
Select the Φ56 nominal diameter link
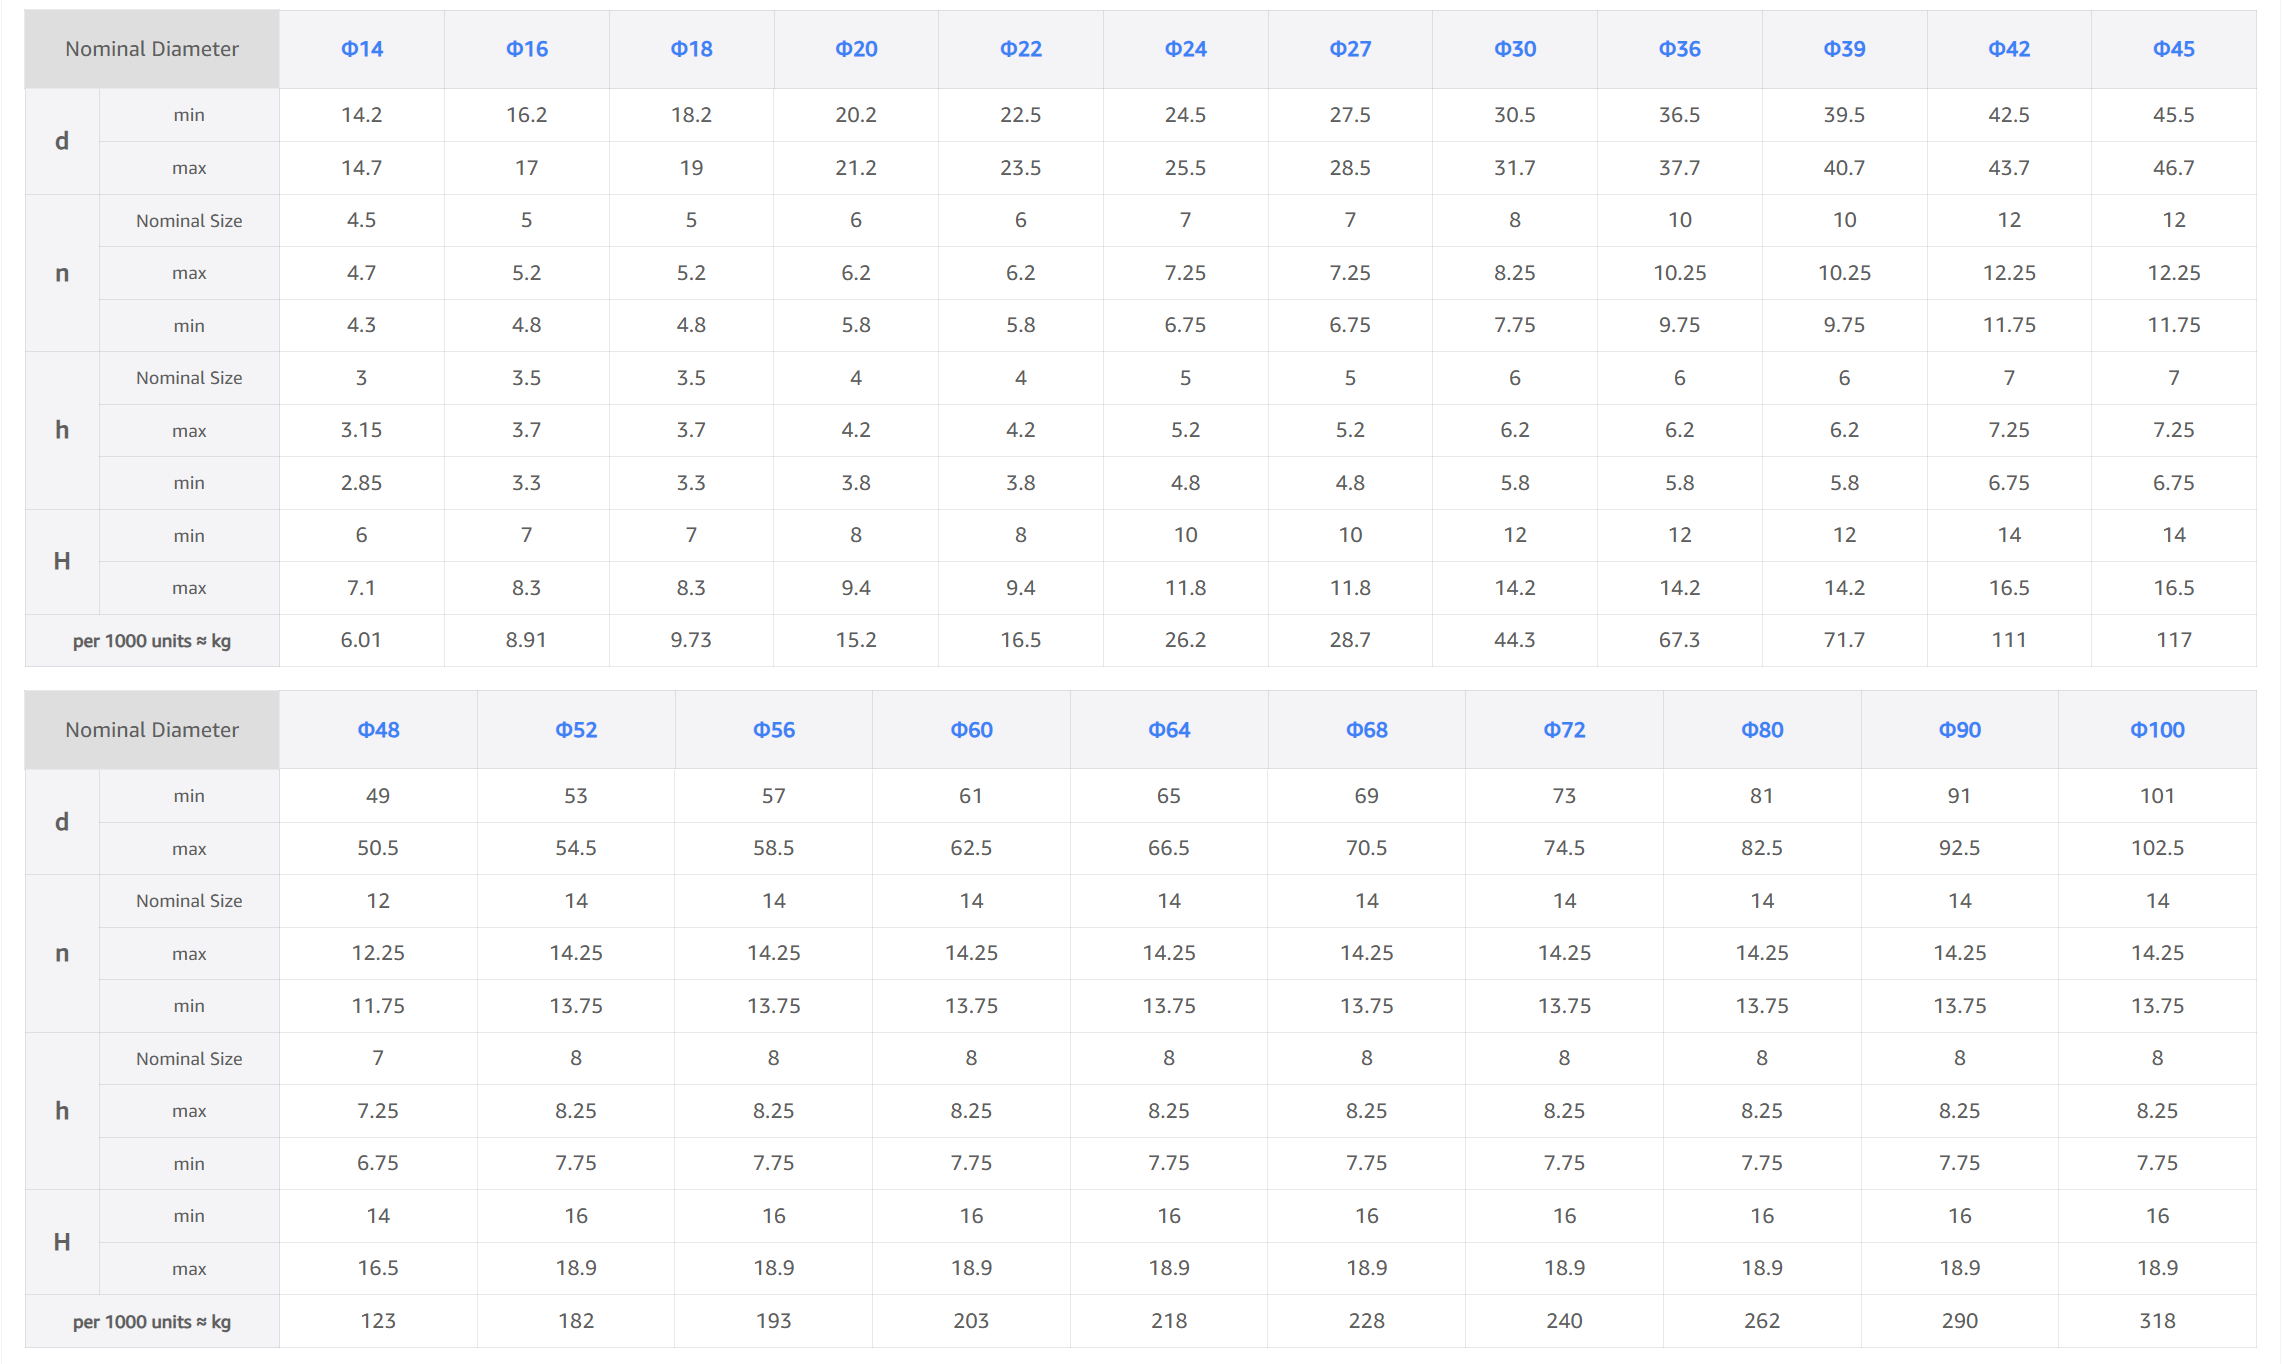coord(774,730)
